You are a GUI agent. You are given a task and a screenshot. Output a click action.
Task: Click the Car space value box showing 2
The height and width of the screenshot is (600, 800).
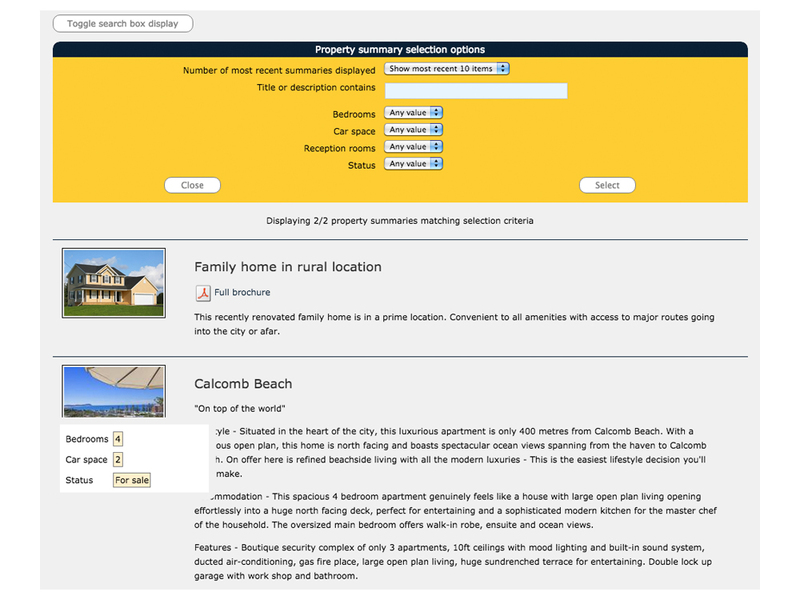click(x=118, y=460)
